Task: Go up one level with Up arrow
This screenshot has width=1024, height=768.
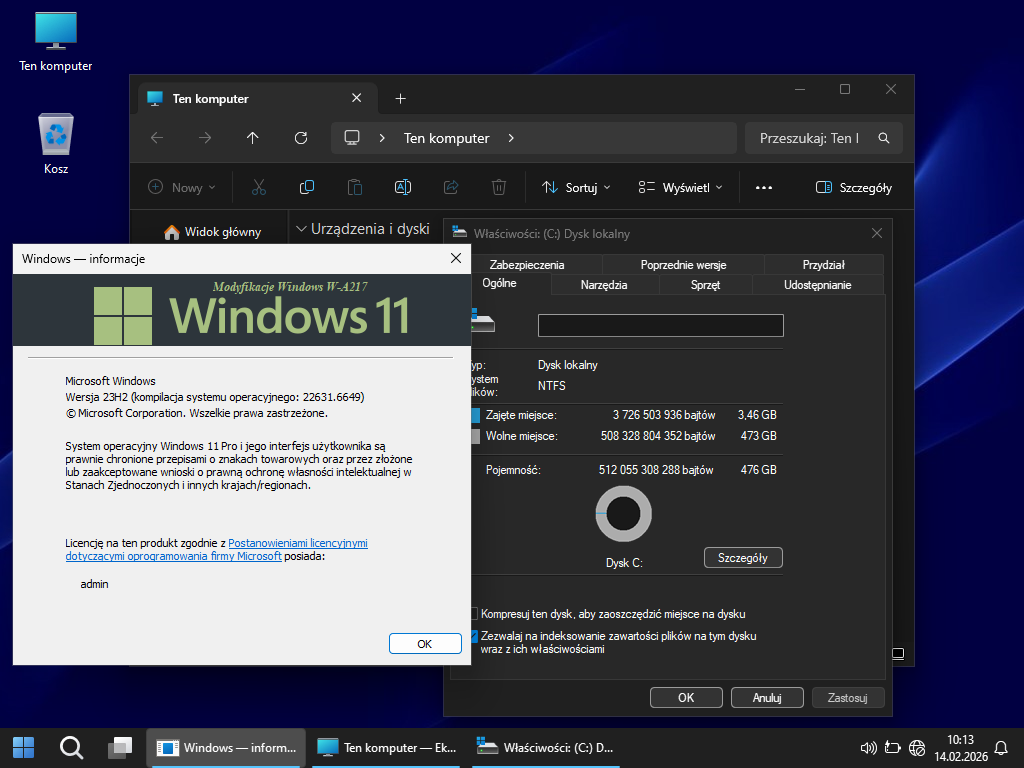Action: 253,138
